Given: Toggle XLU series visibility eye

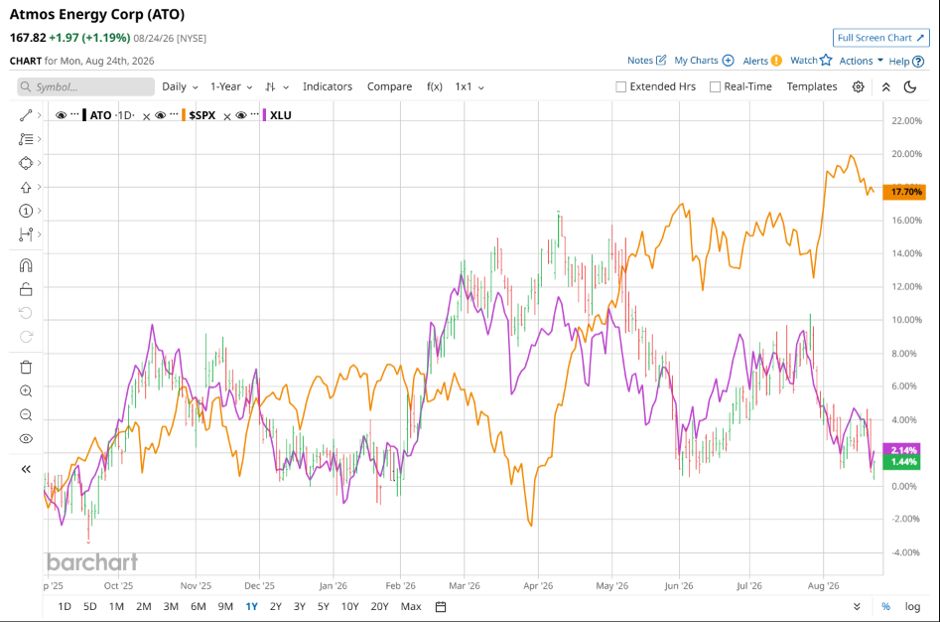Looking at the screenshot, I should tap(241, 115).
